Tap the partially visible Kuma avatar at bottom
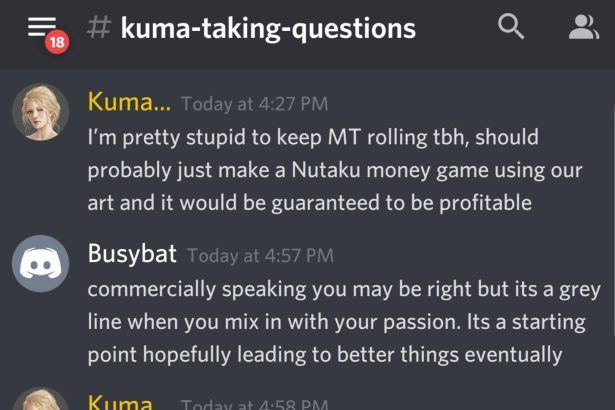Viewport: 615px width, 410px height. (x=40, y=398)
